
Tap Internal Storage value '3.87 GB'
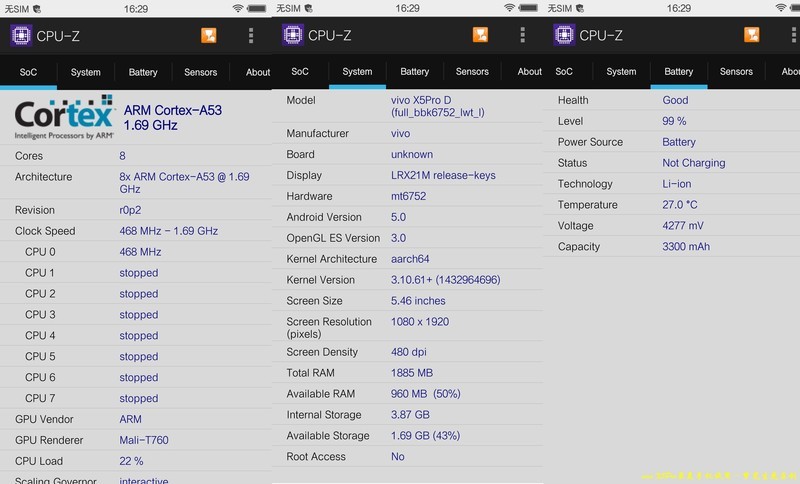410,415
